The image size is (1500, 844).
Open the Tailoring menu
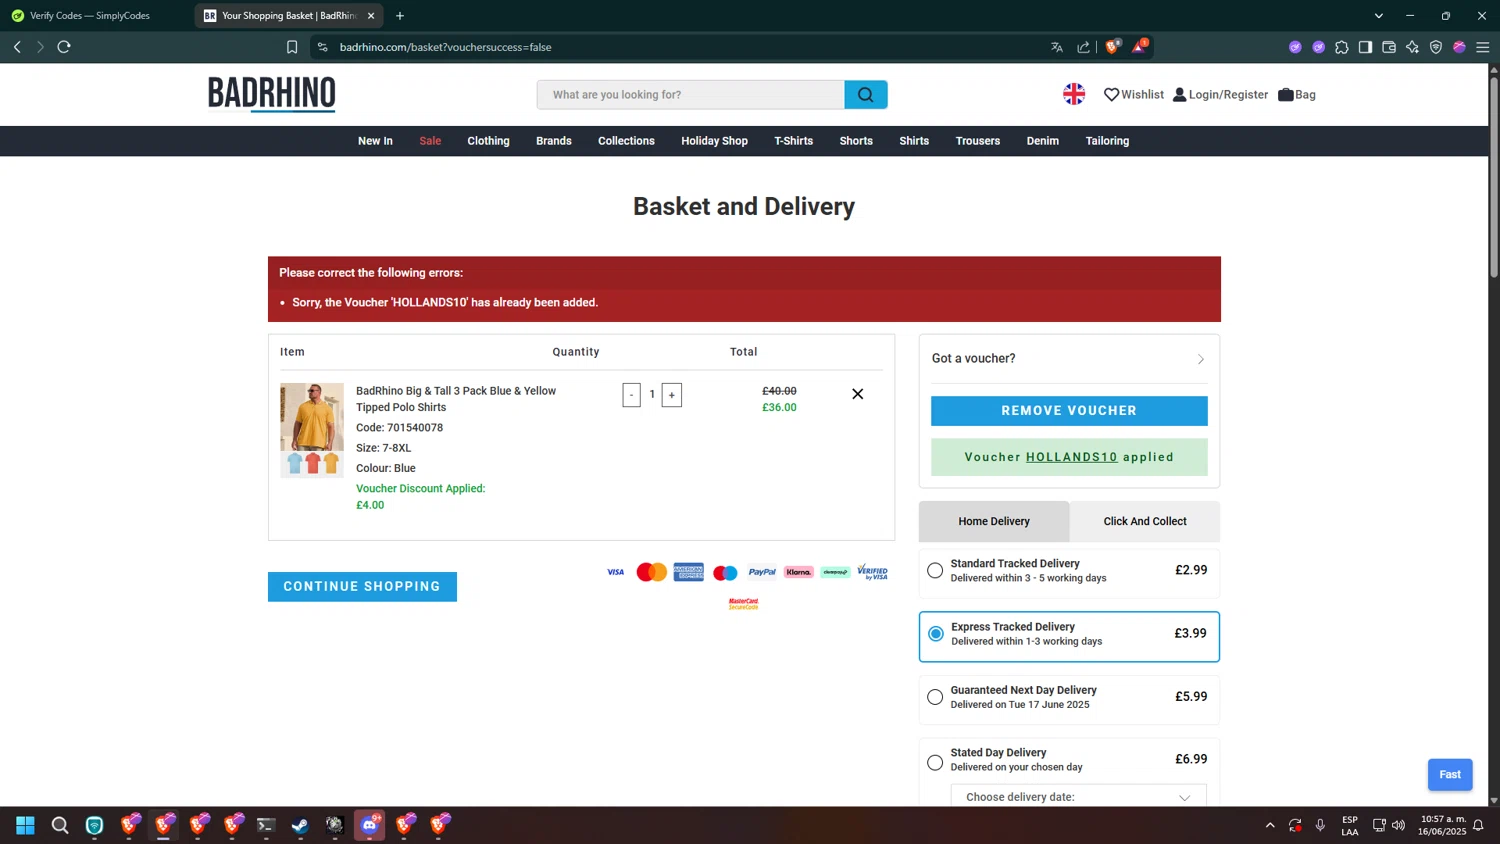click(1107, 141)
